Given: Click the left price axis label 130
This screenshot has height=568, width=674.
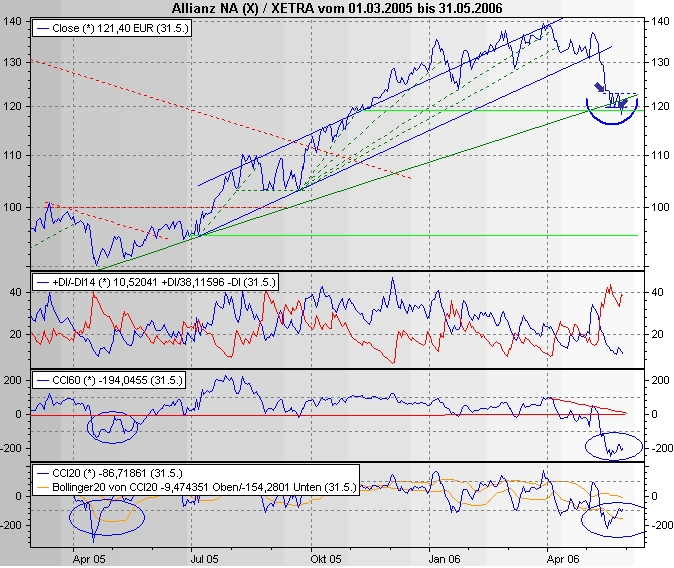Looking at the screenshot, I should pos(12,62).
